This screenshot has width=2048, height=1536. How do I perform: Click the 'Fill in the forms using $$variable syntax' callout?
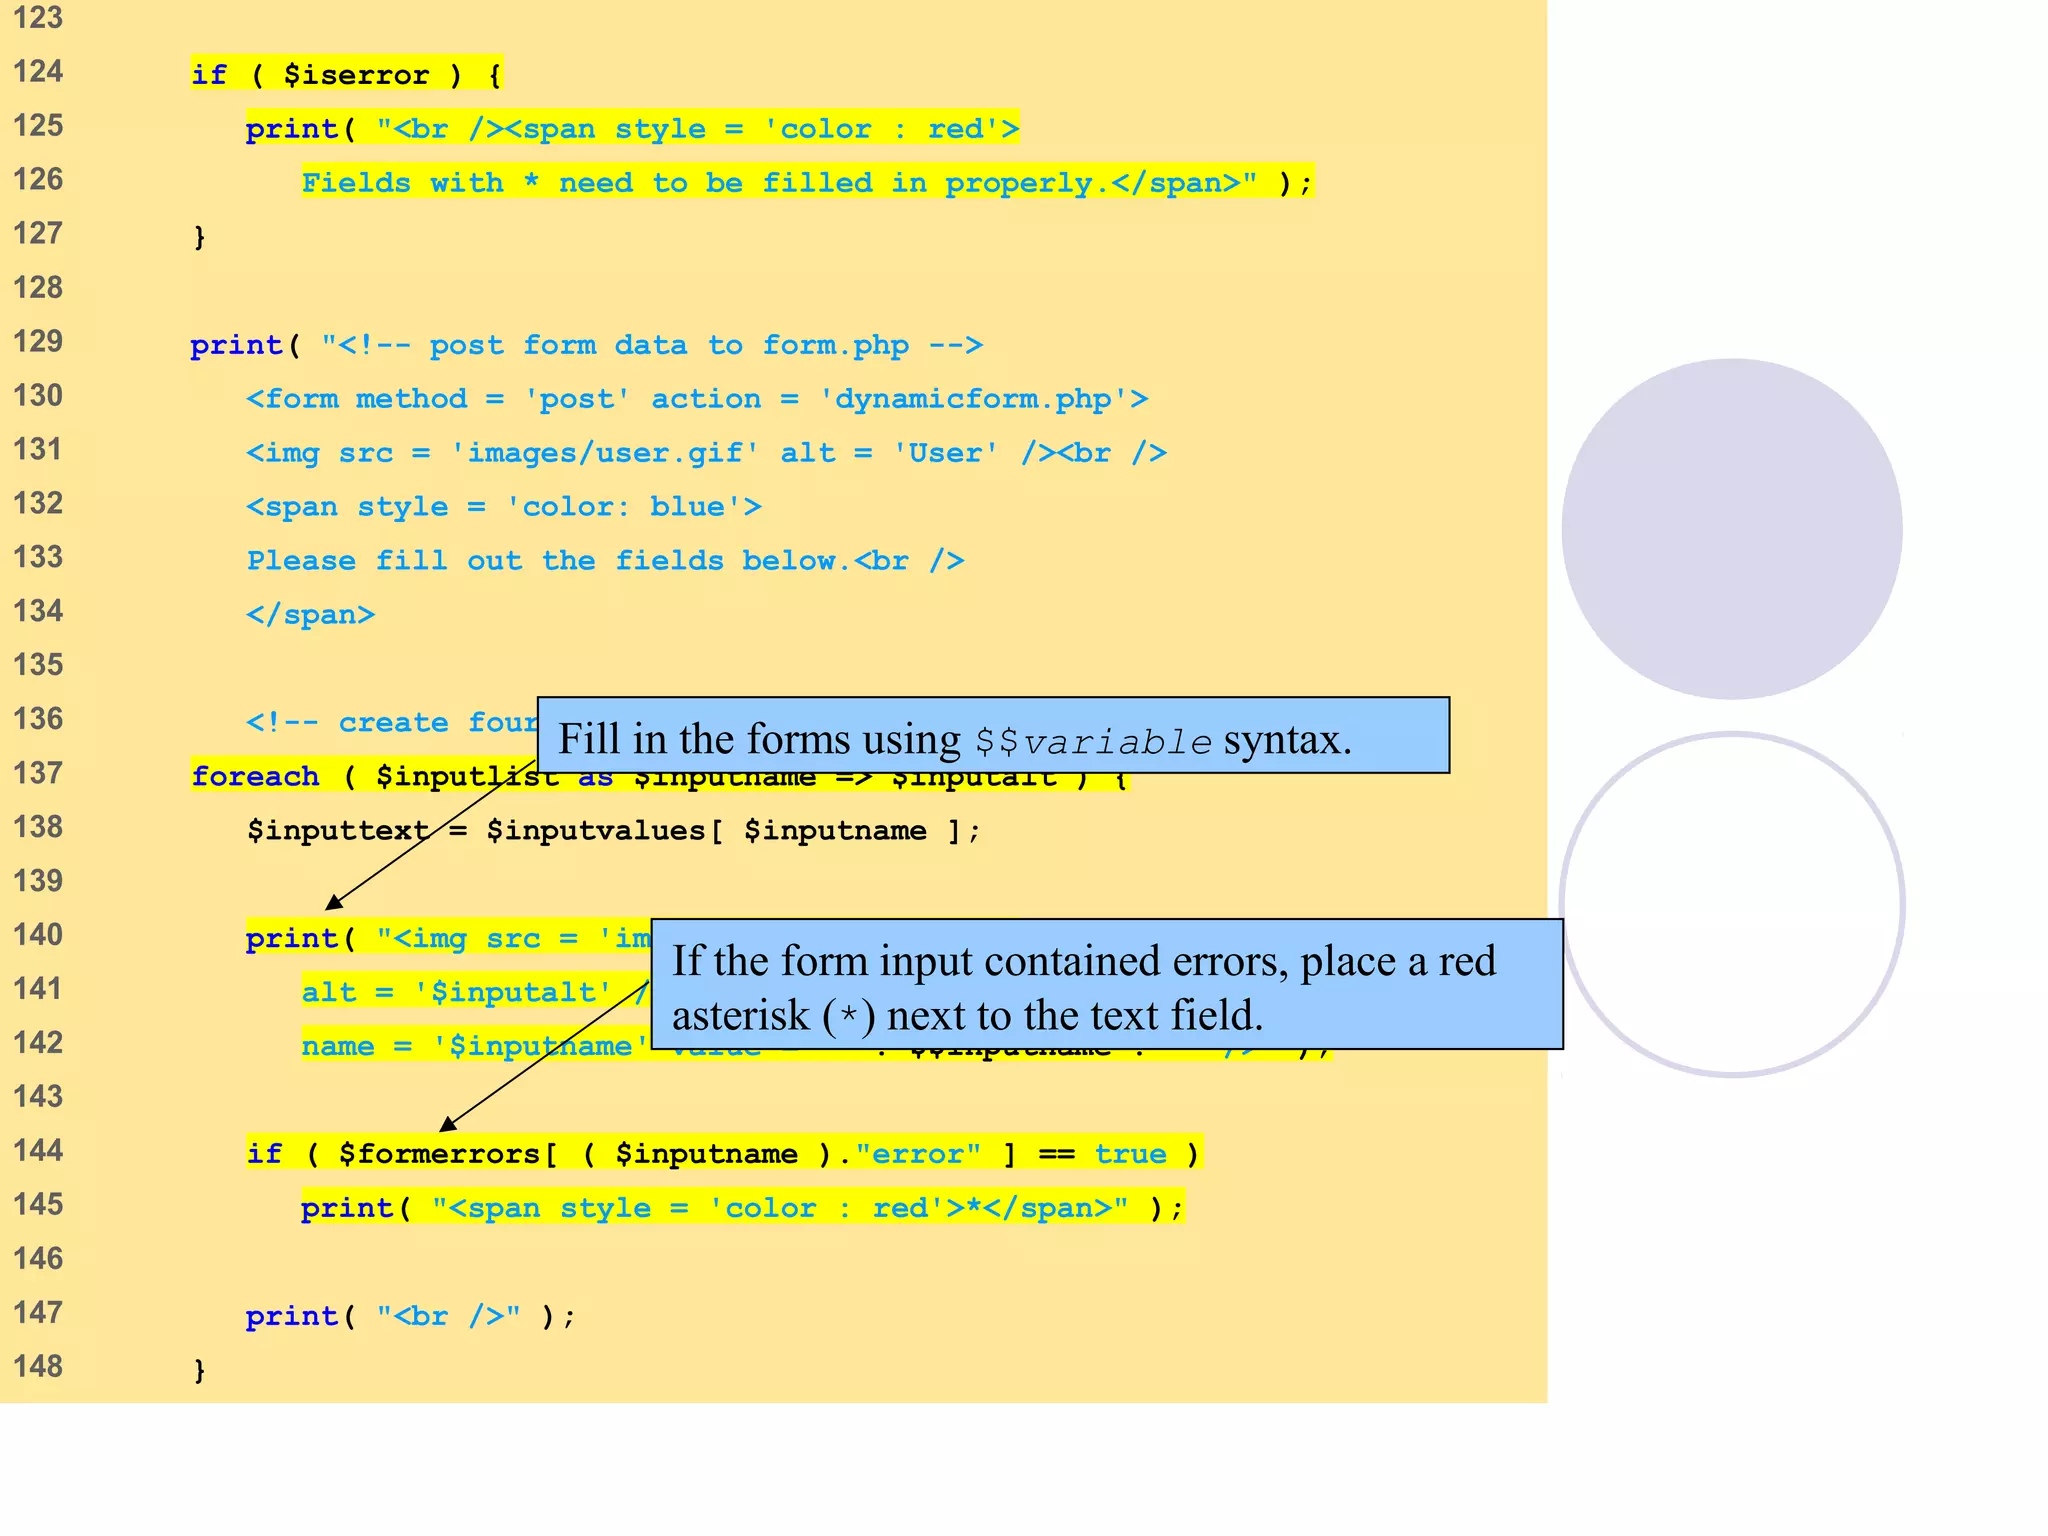pos(993,736)
